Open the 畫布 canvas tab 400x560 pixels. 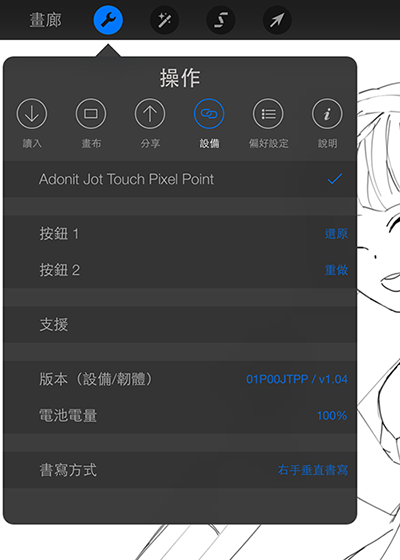[x=91, y=123]
